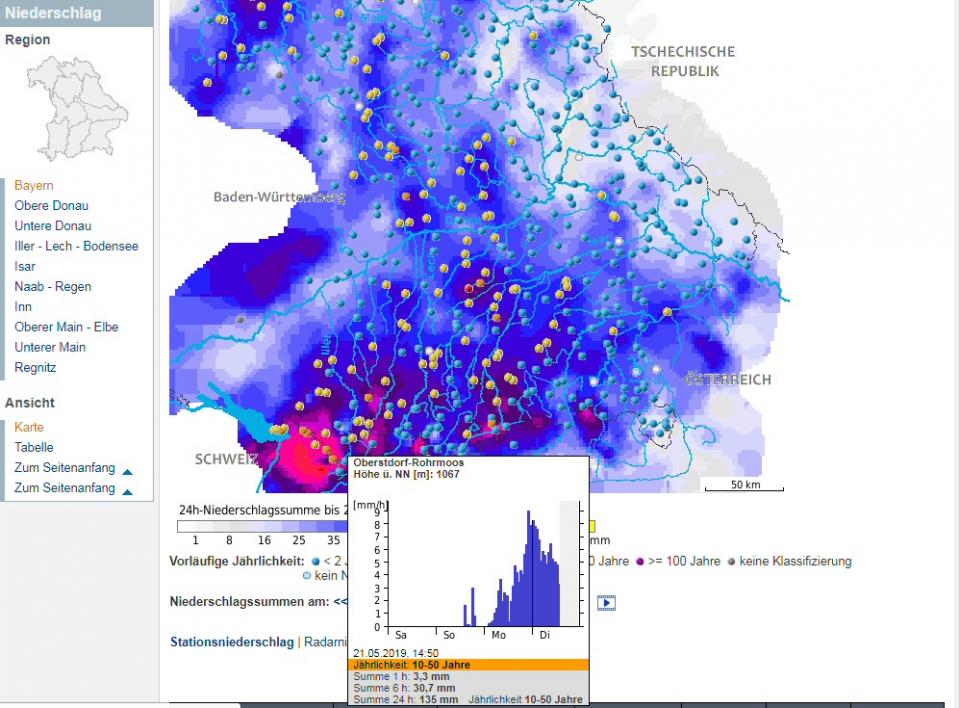This screenshot has width=960, height=708.
Task: Click the Bavaria region overview map
Action: (77, 108)
